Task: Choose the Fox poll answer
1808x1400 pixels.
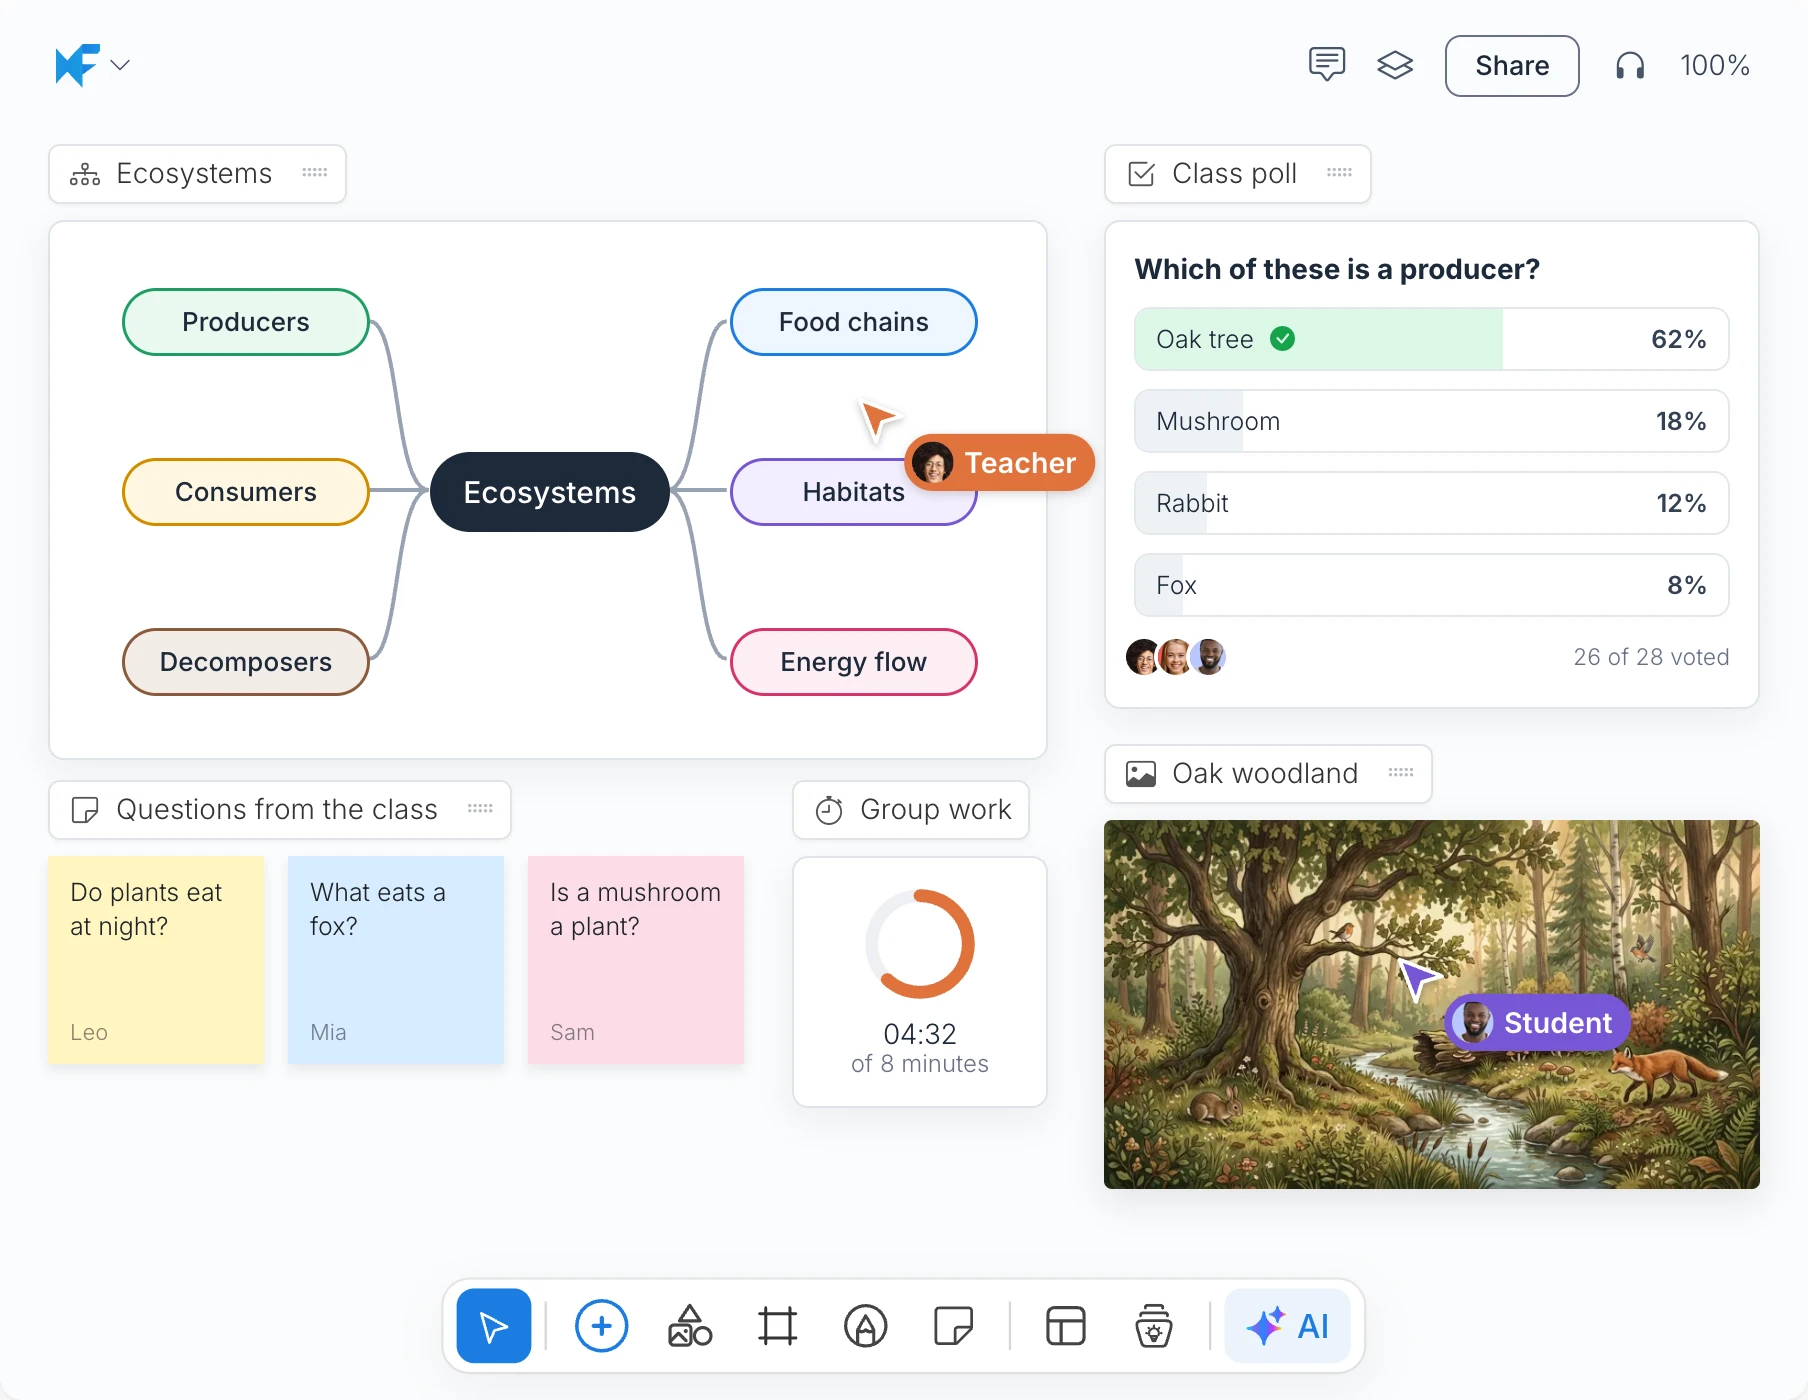Action: click(1431, 585)
